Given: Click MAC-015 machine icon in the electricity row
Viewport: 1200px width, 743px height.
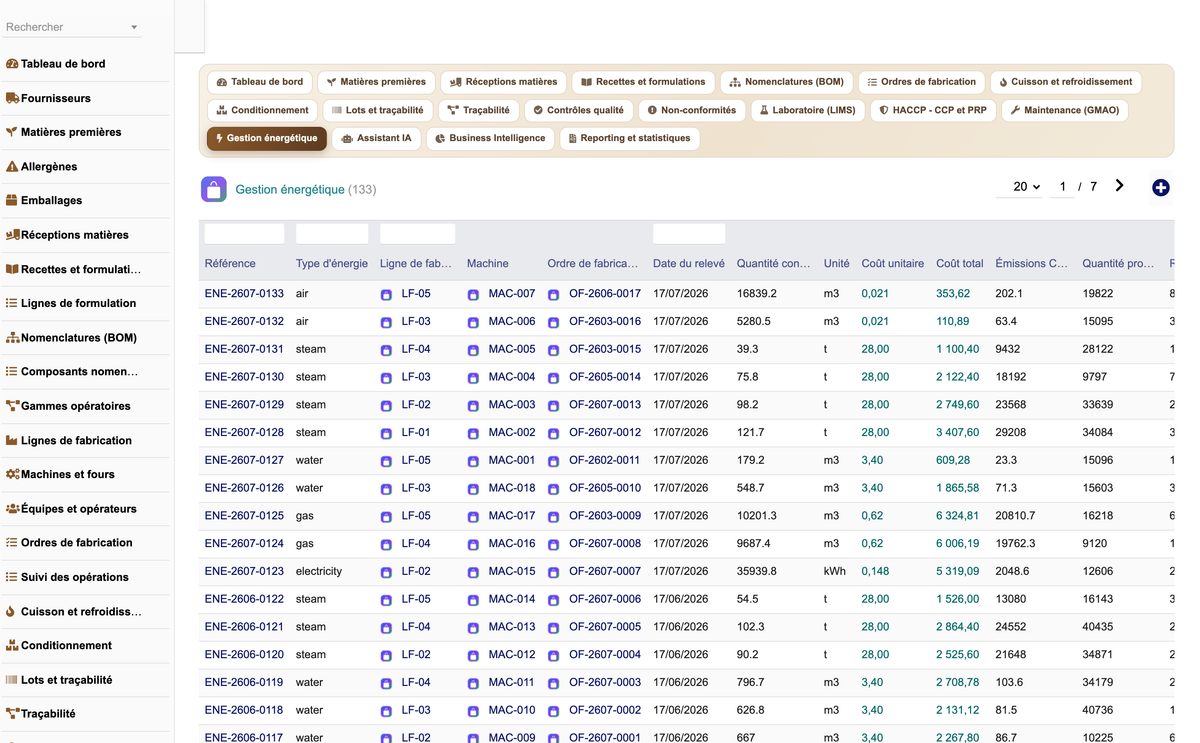Looking at the screenshot, I should 473,573.
